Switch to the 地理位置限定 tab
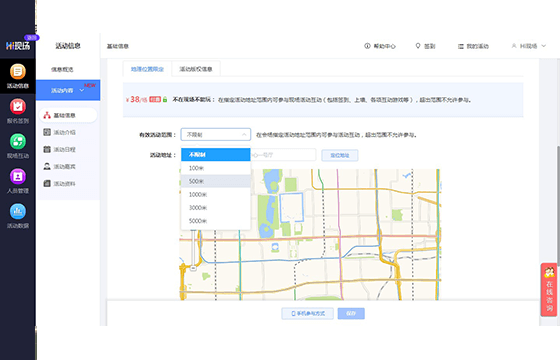Image resolution: width=560 pixels, height=360 pixels. coord(147,69)
